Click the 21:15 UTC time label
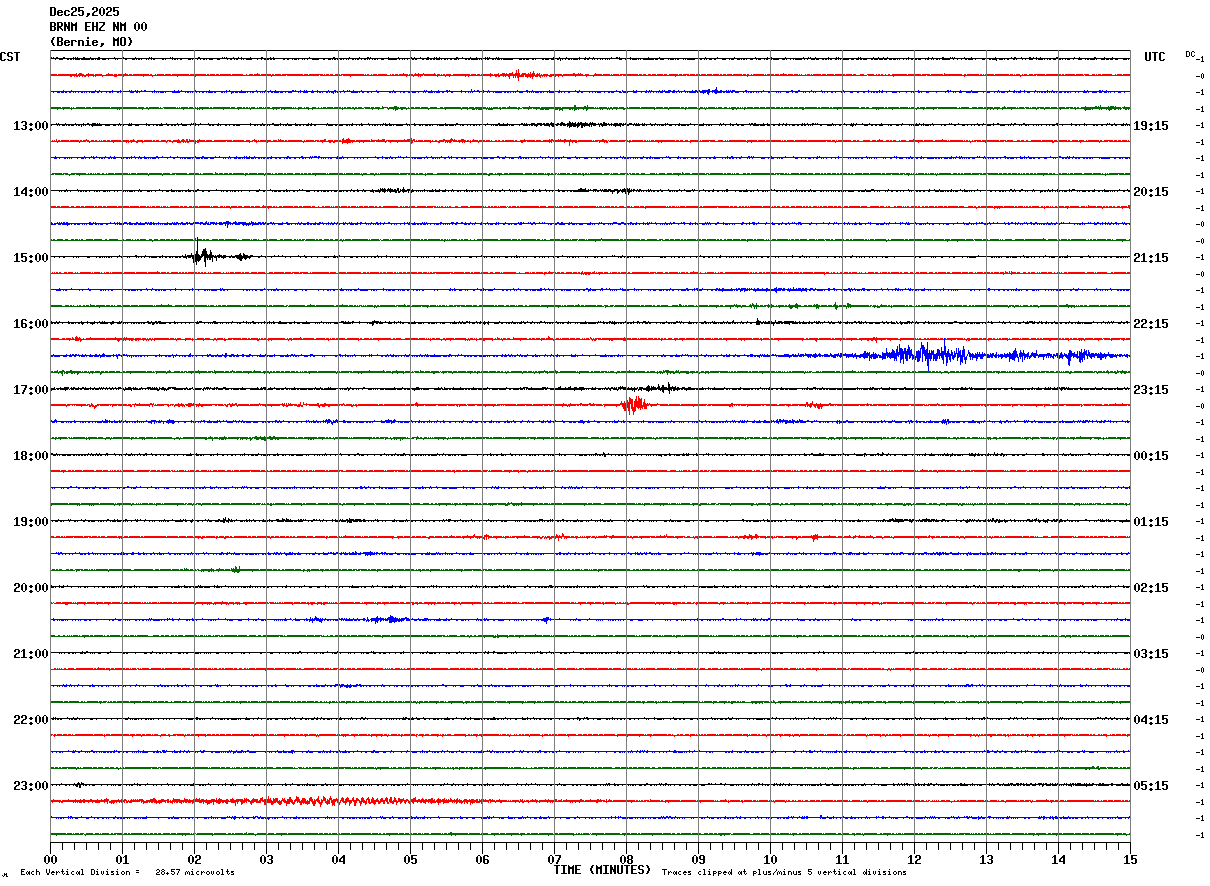Screen dimensions: 1210x886 1151,258
